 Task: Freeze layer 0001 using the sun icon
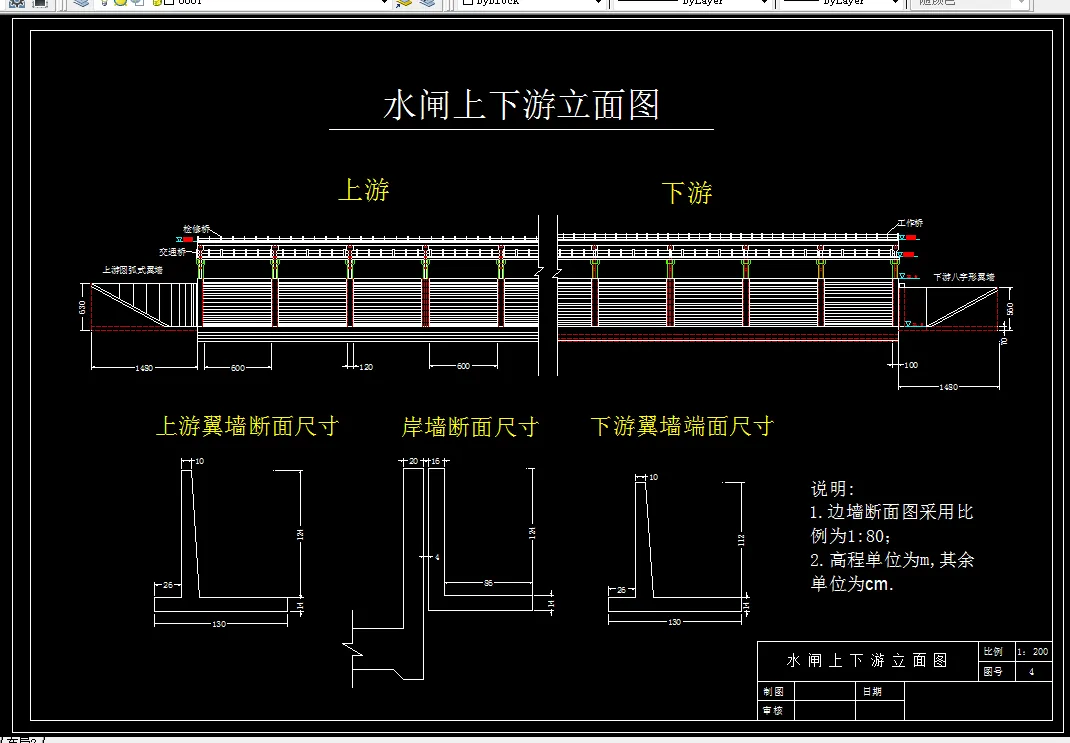coord(119,5)
